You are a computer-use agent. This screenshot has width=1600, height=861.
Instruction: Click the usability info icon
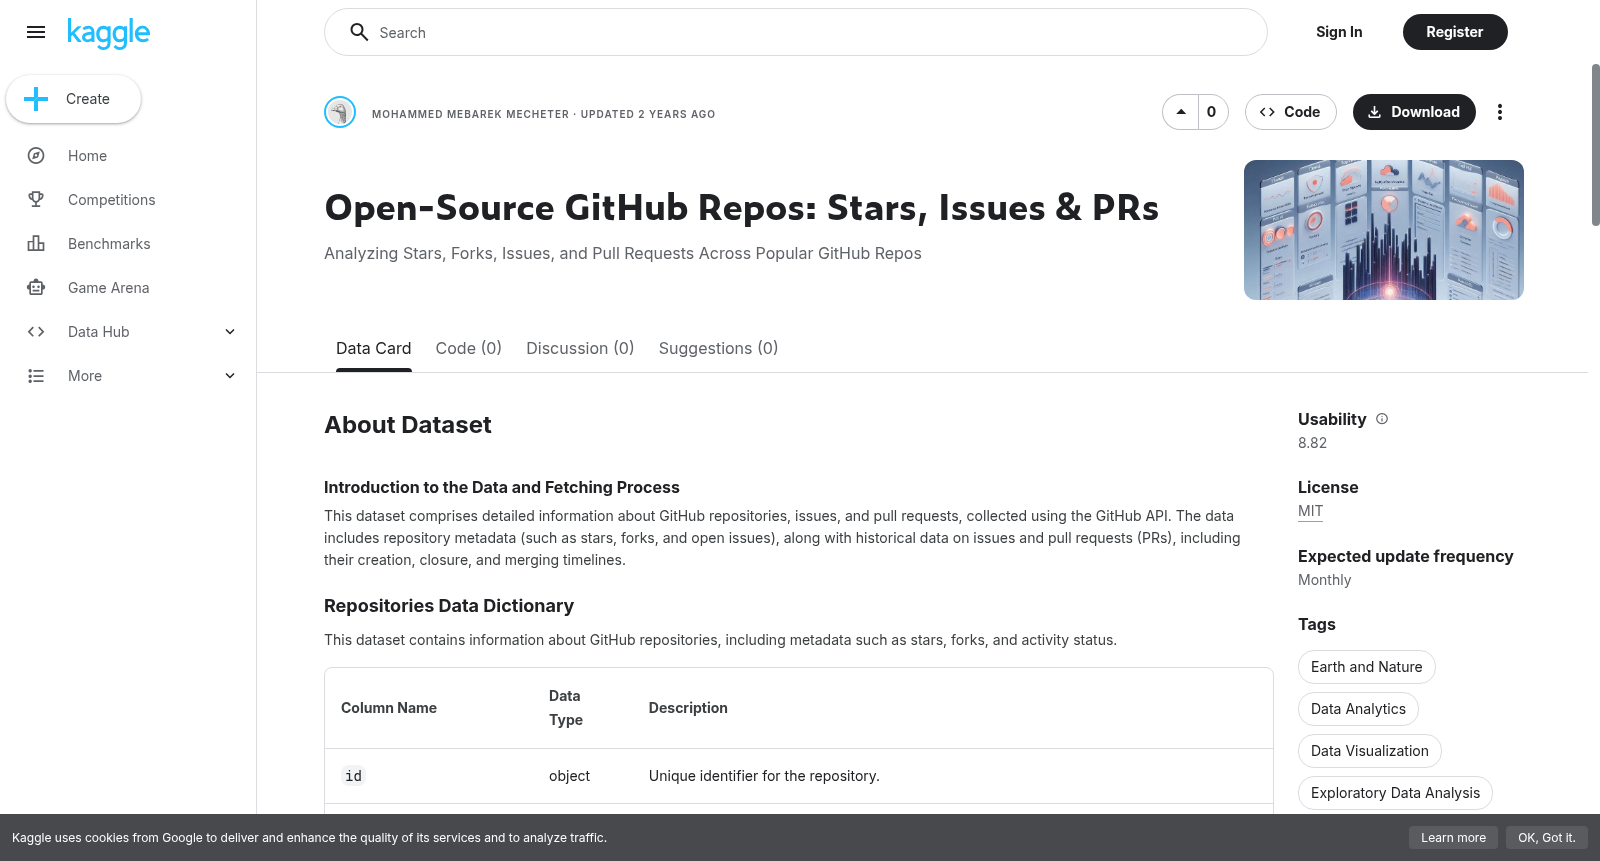[1382, 419]
